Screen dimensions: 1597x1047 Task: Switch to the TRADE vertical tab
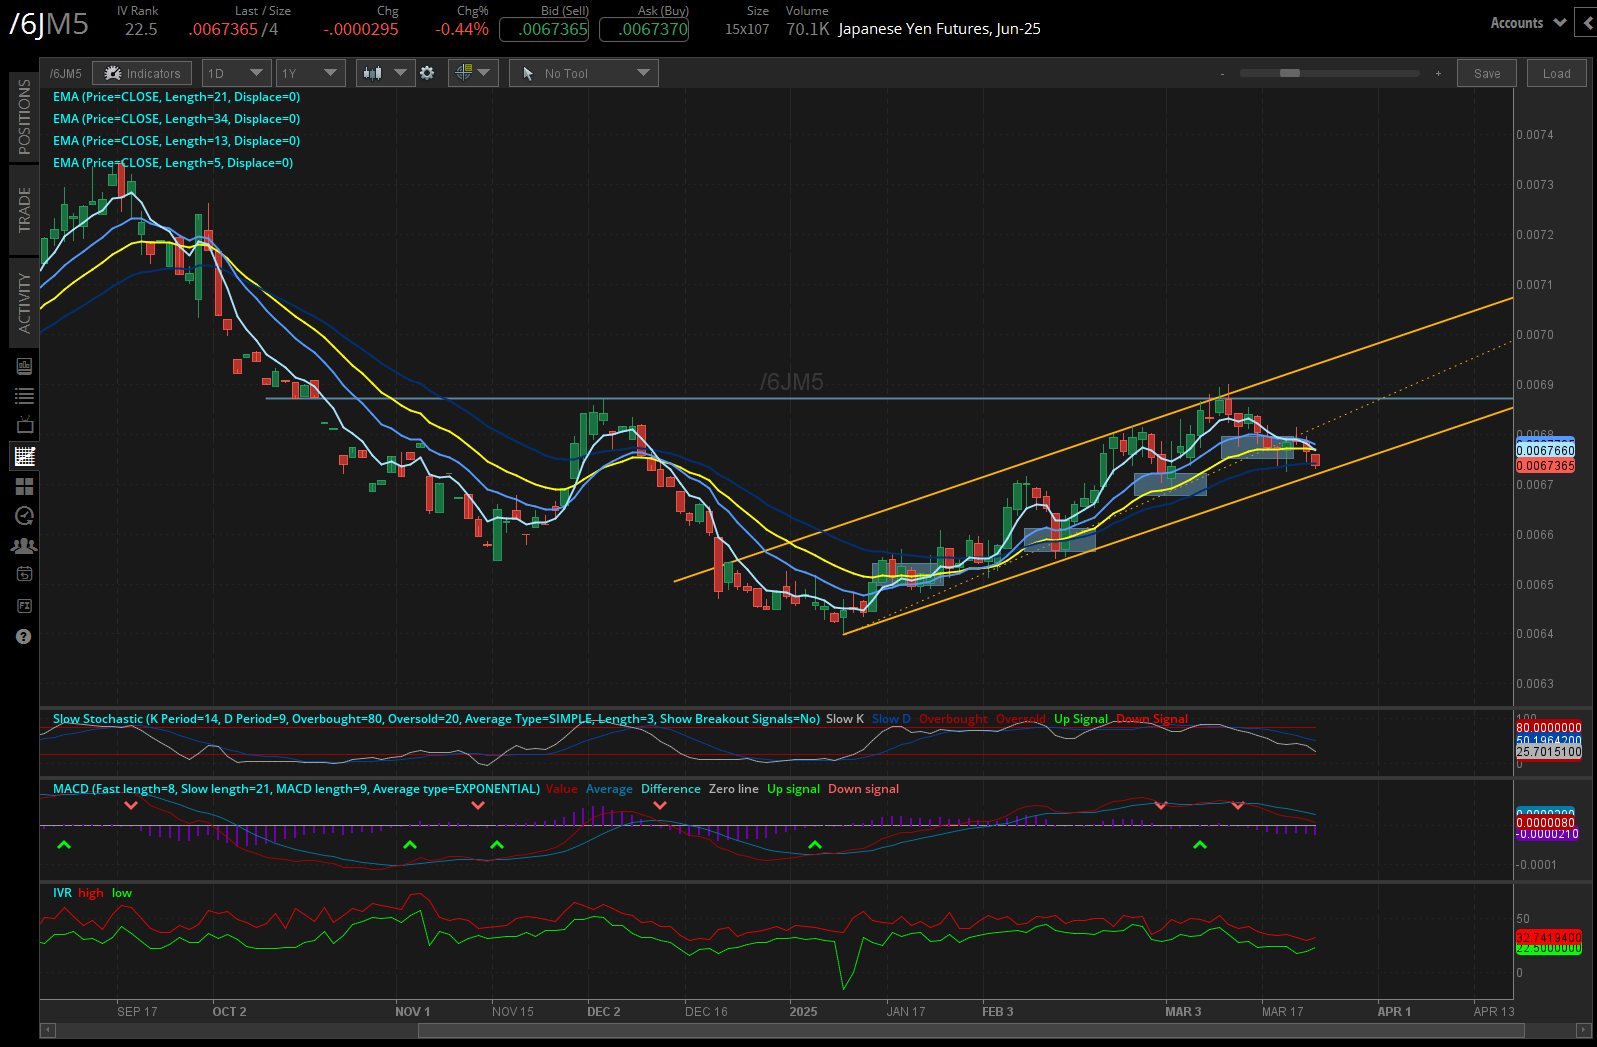[24, 210]
